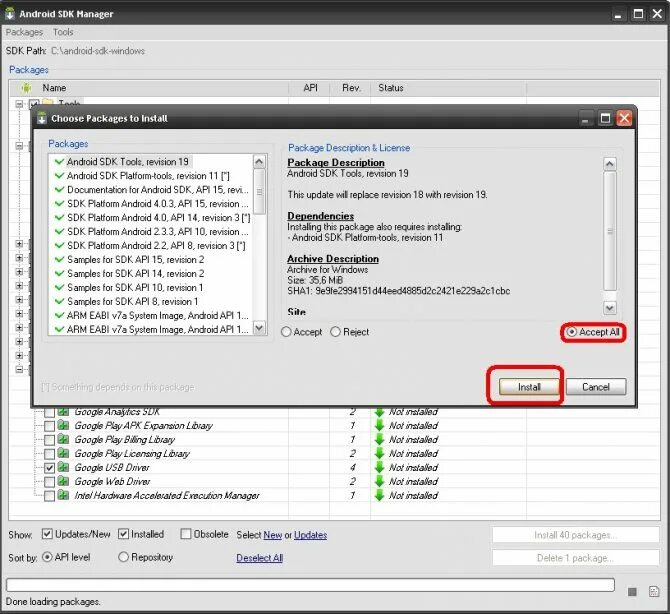670x614 pixels.
Task: Check Google Play APK Expansion Library checkbox
Action: click(x=49, y=426)
